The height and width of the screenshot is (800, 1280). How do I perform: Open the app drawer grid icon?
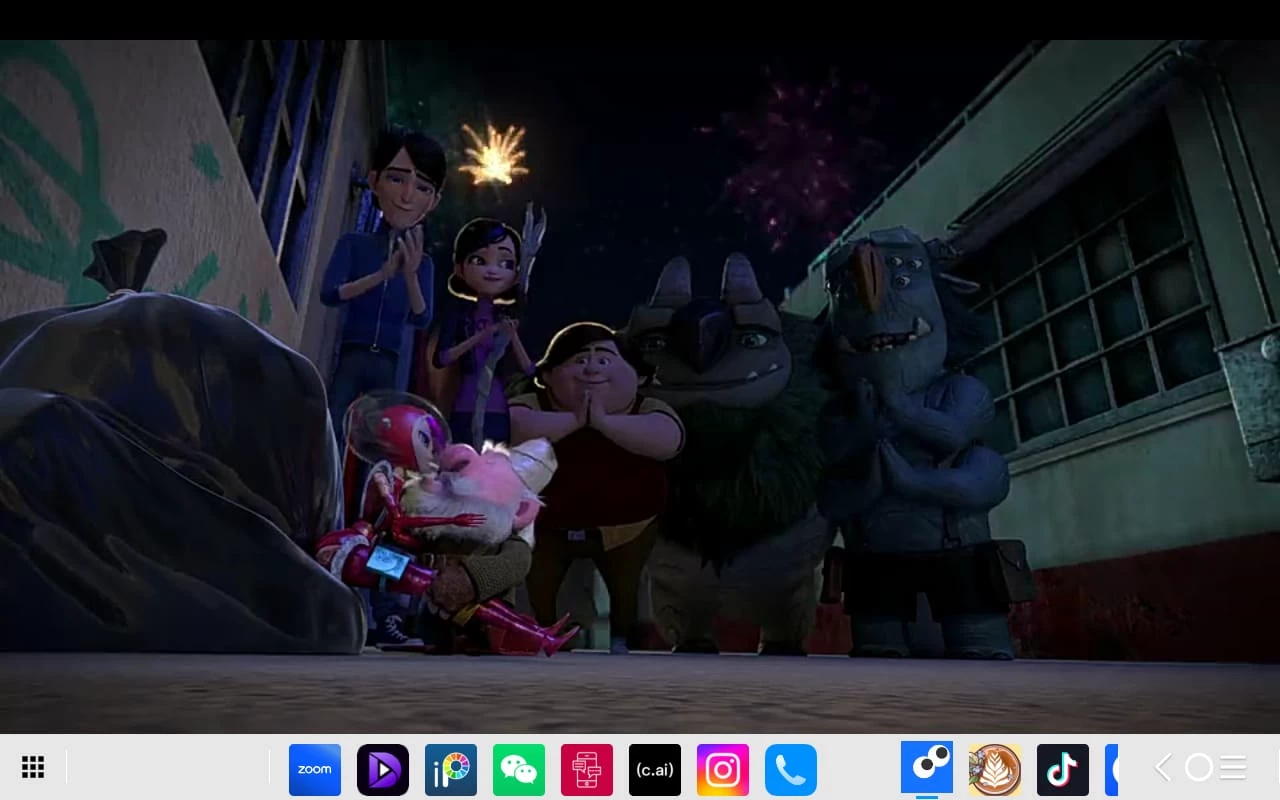(33, 768)
